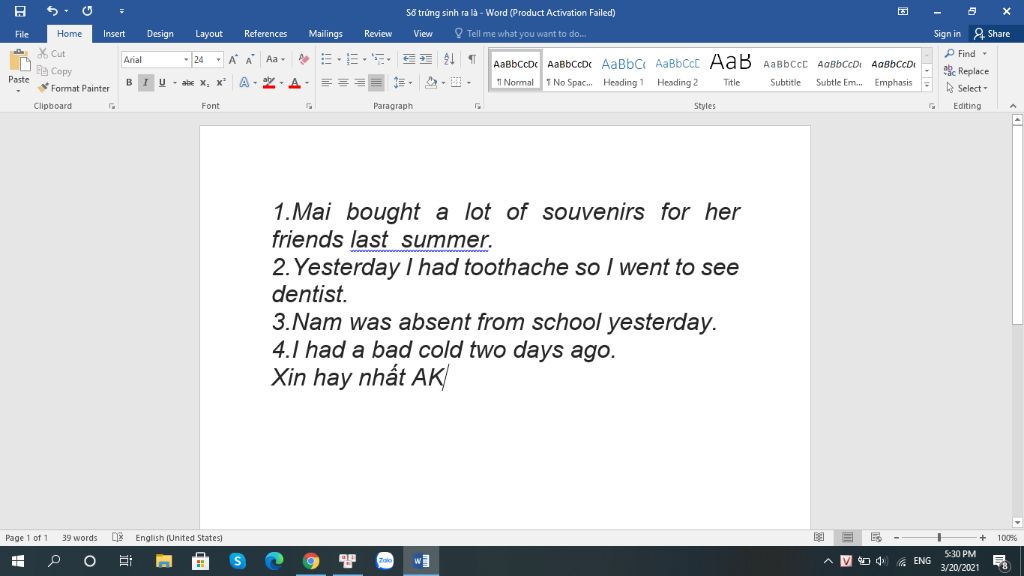Apply Borders to the paragraph
Screen dimensions: 1024x576
click(x=456, y=83)
